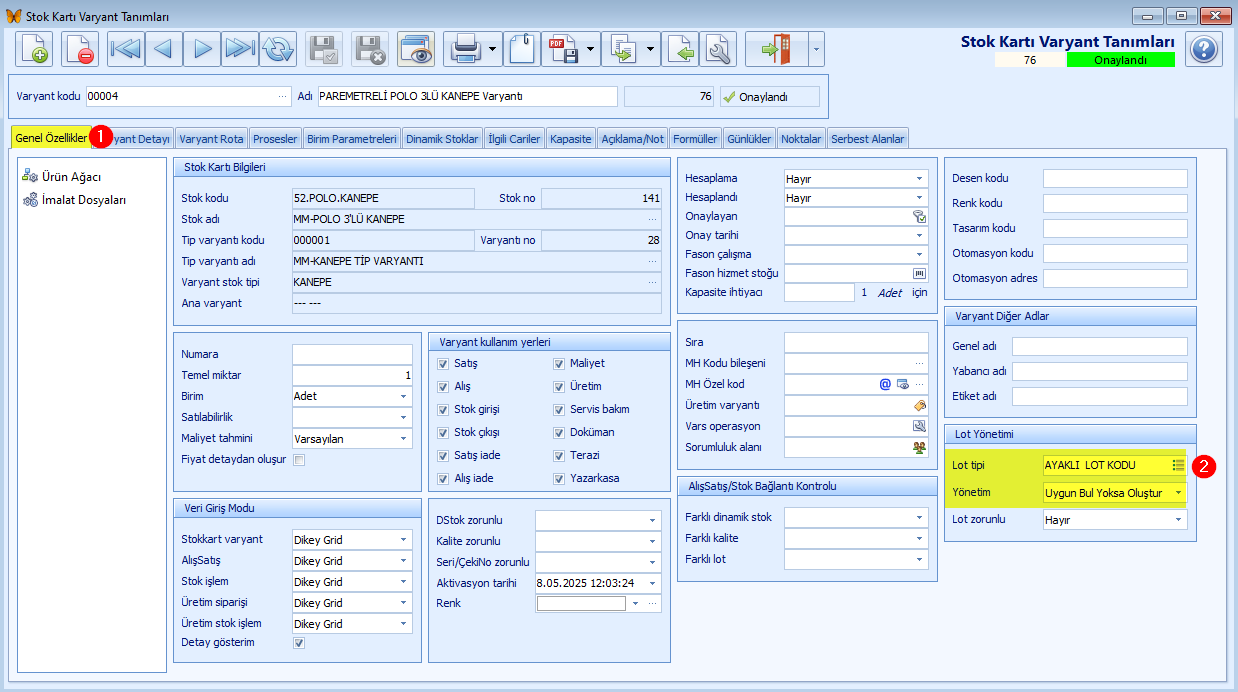Toggle the Stok girişi checkbox
This screenshot has height=692, width=1238.
(443, 409)
